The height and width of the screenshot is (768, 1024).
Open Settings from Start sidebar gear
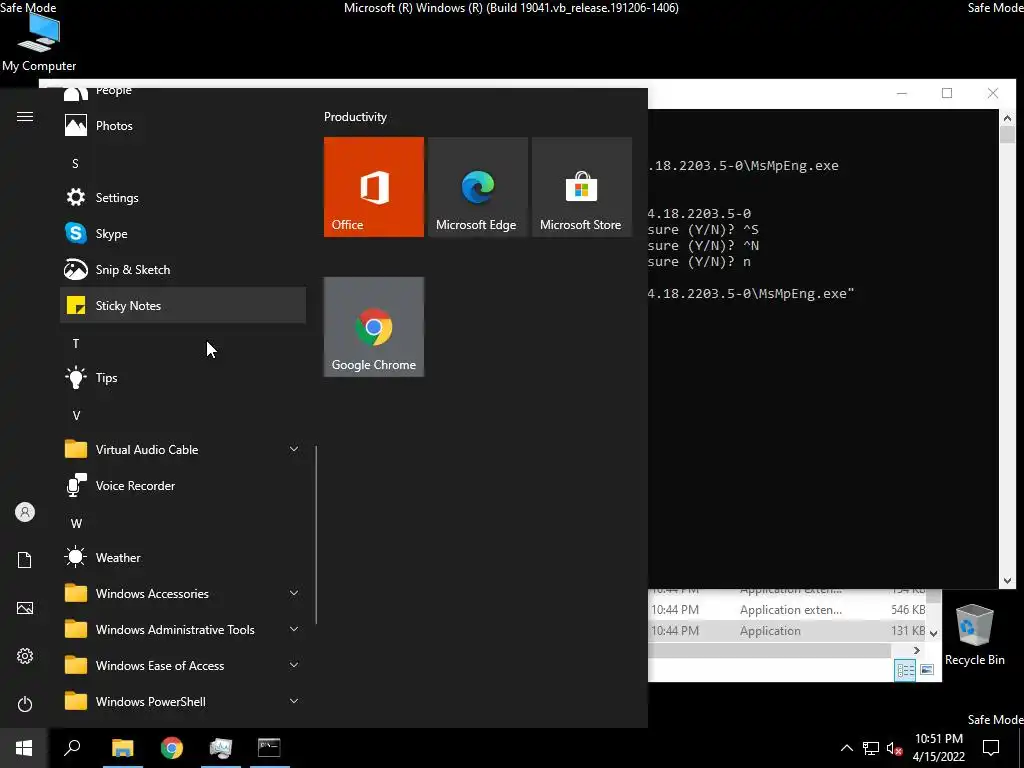[x=25, y=656]
